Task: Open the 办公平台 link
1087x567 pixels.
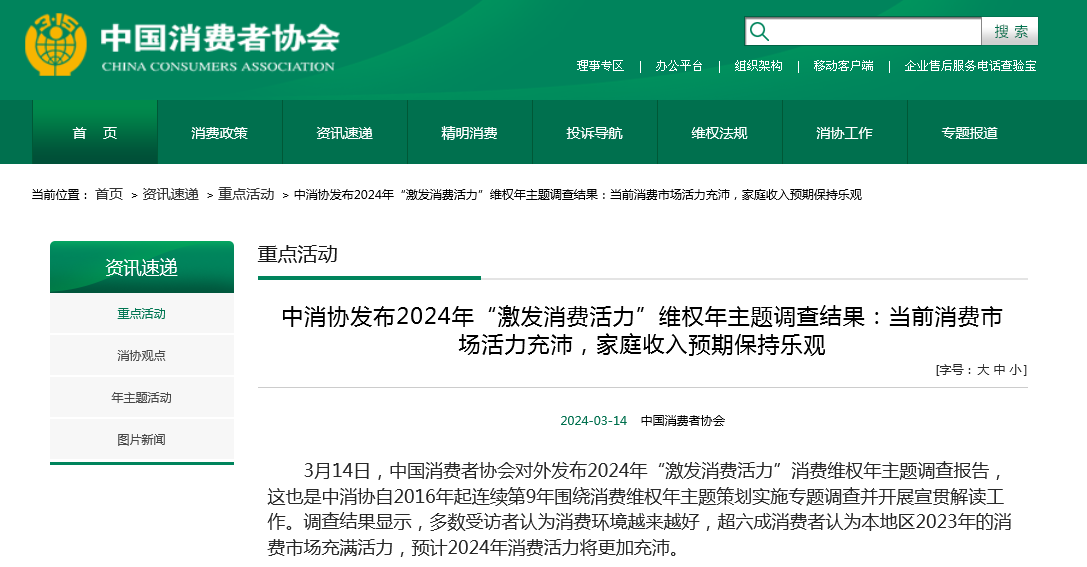Action: [679, 66]
